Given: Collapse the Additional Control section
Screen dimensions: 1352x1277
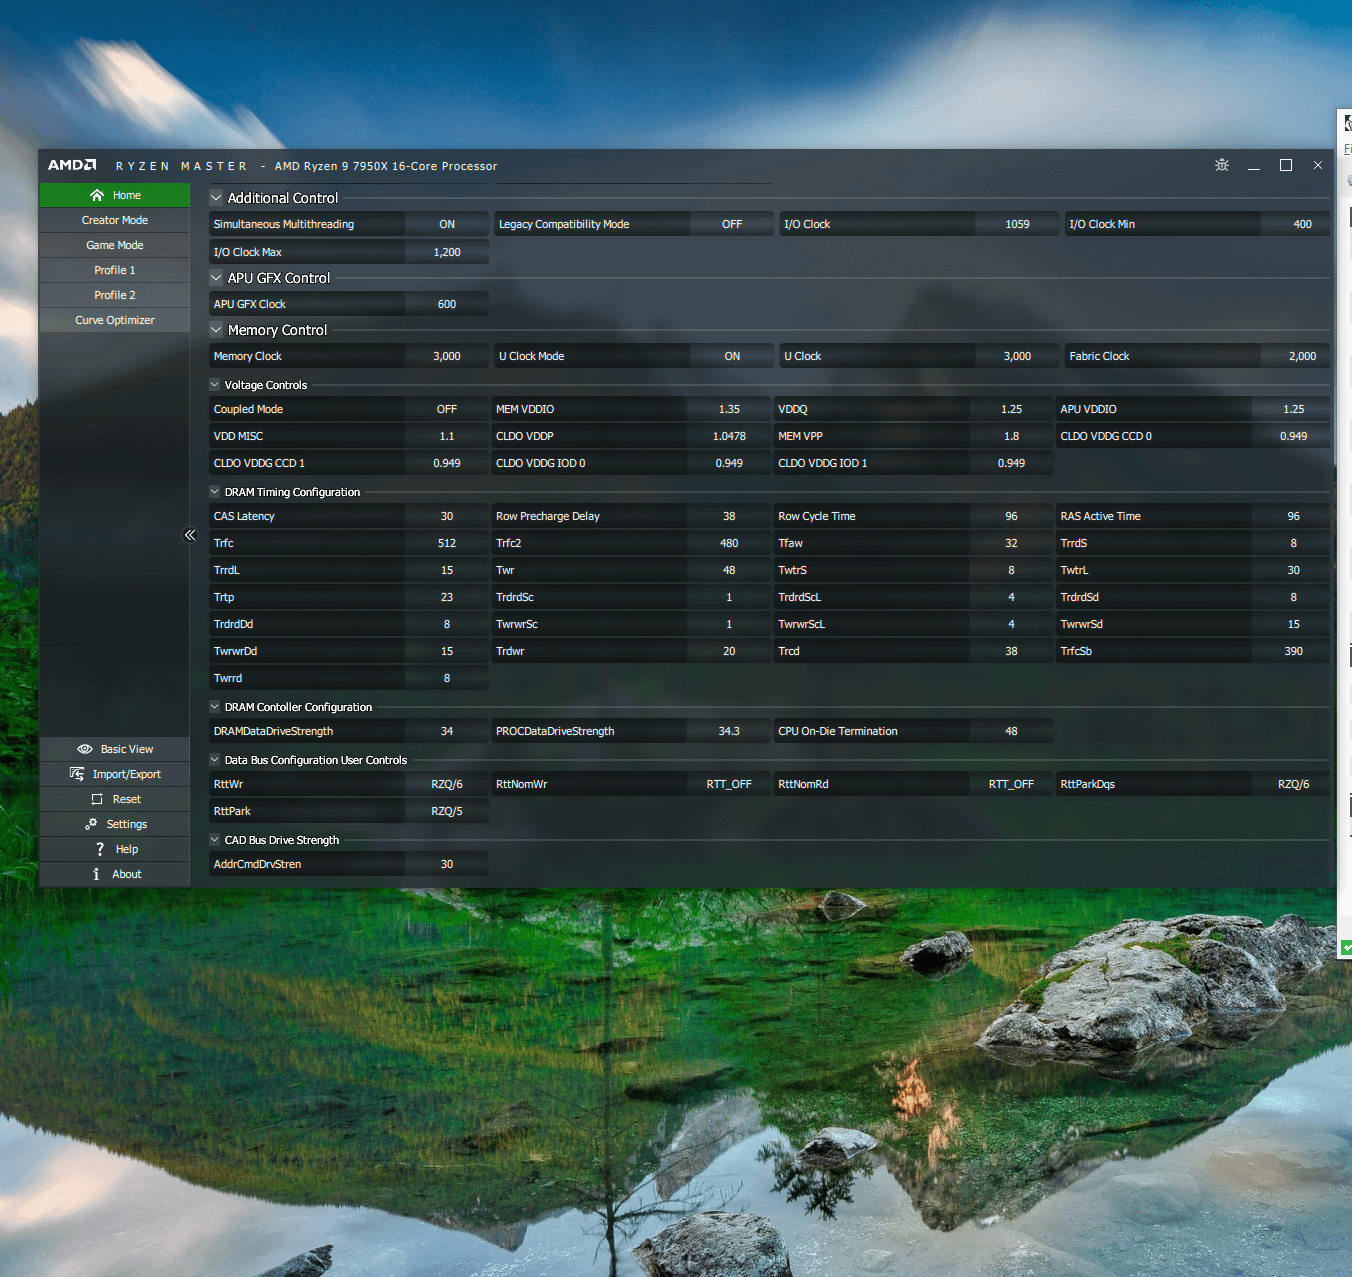Looking at the screenshot, I should point(216,198).
